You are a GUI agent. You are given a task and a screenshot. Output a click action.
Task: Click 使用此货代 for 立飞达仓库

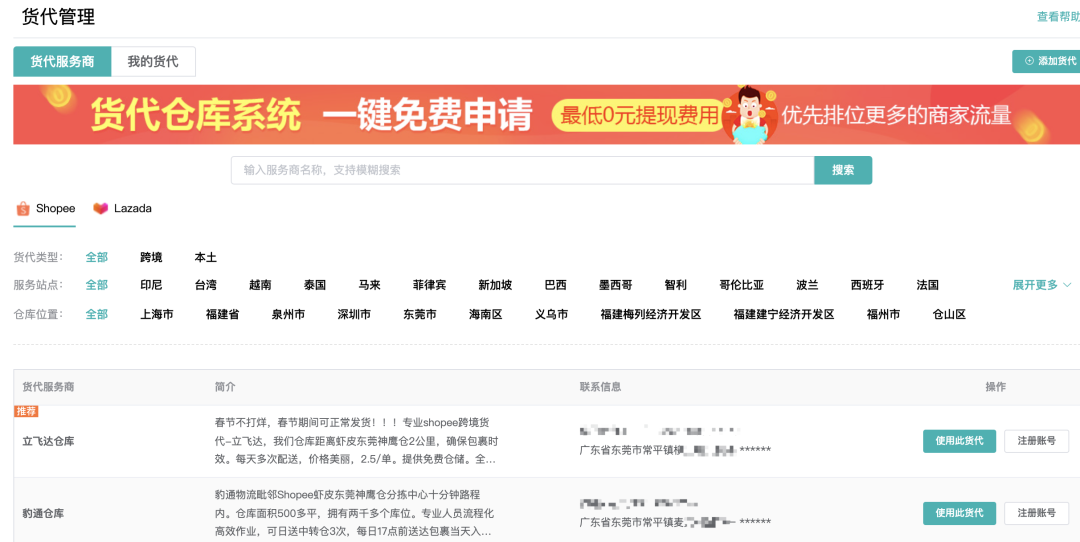point(959,441)
